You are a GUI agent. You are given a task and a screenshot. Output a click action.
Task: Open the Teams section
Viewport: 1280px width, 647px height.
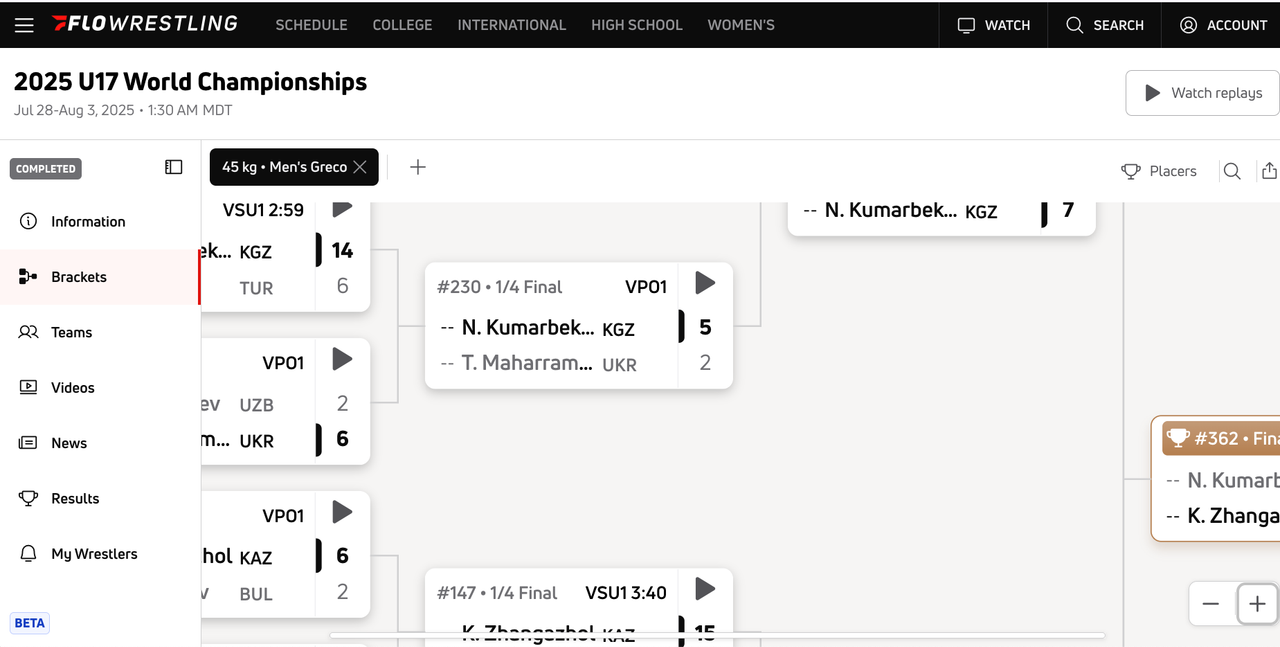[x=72, y=332]
